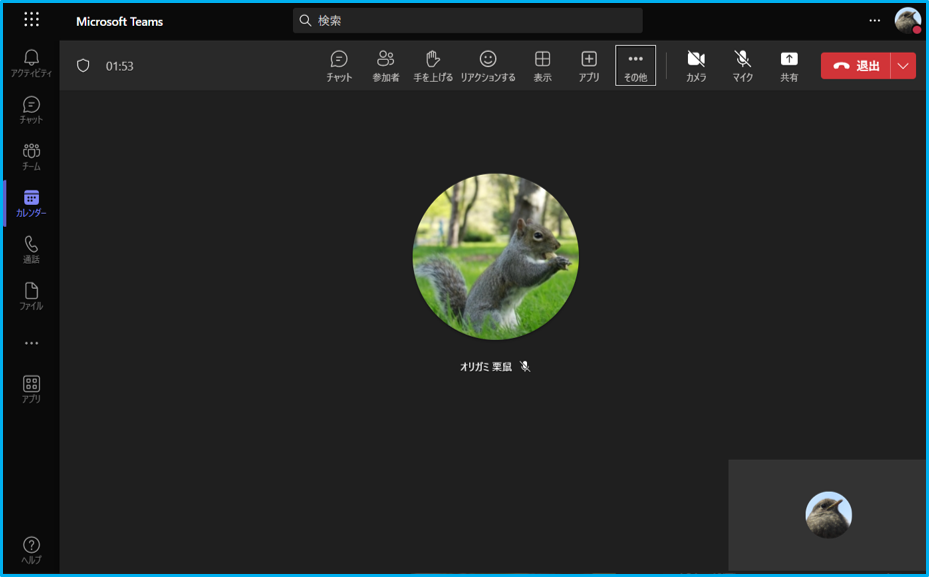This screenshot has height=577, width=929.
Task: Expand more apps in left sidebar
Action: coord(31,343)
